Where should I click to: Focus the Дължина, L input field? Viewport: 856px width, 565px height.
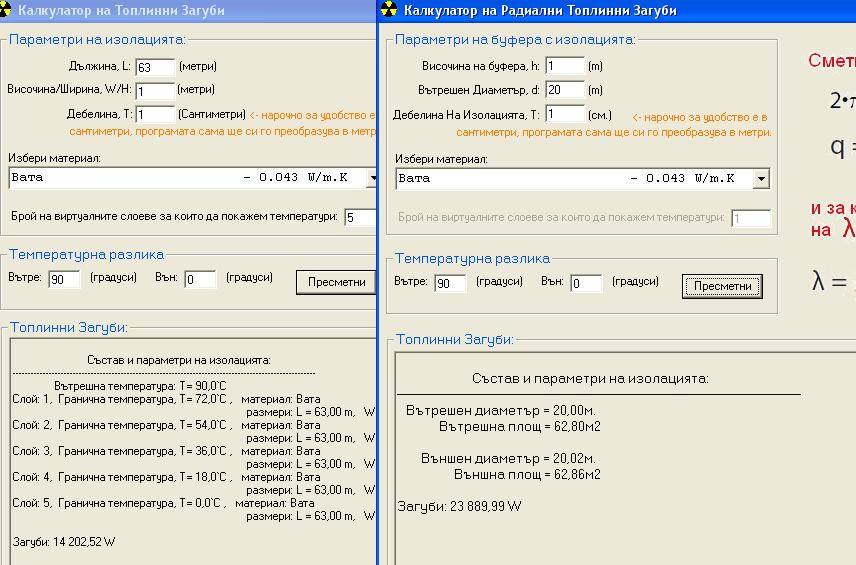(155, 67)
